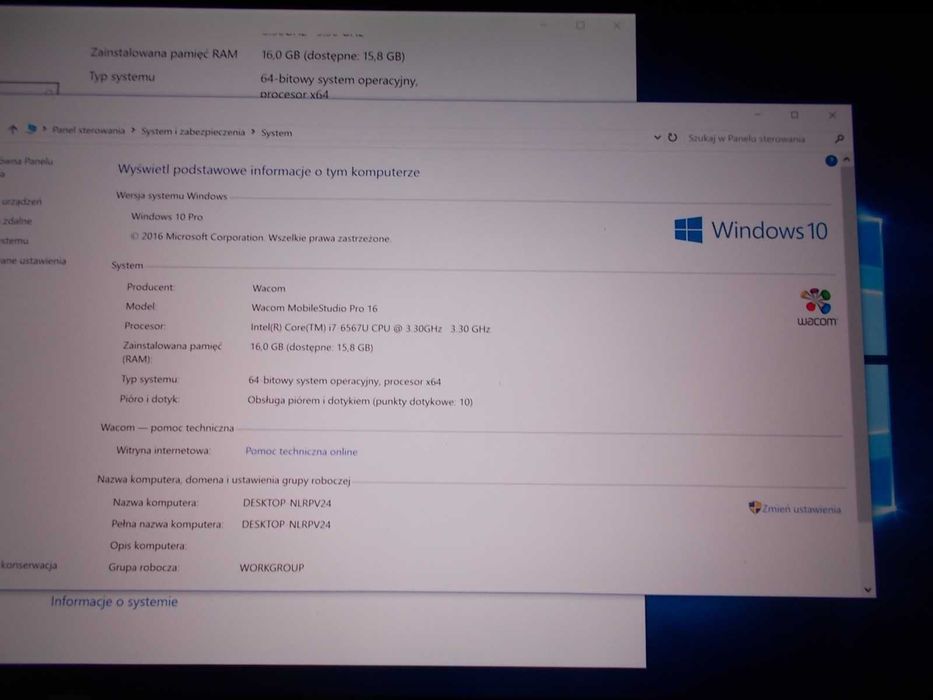933x700 pixels.
Task: Open the System i zabezpieczenia breadcrumb
Action: coord(193,132)
